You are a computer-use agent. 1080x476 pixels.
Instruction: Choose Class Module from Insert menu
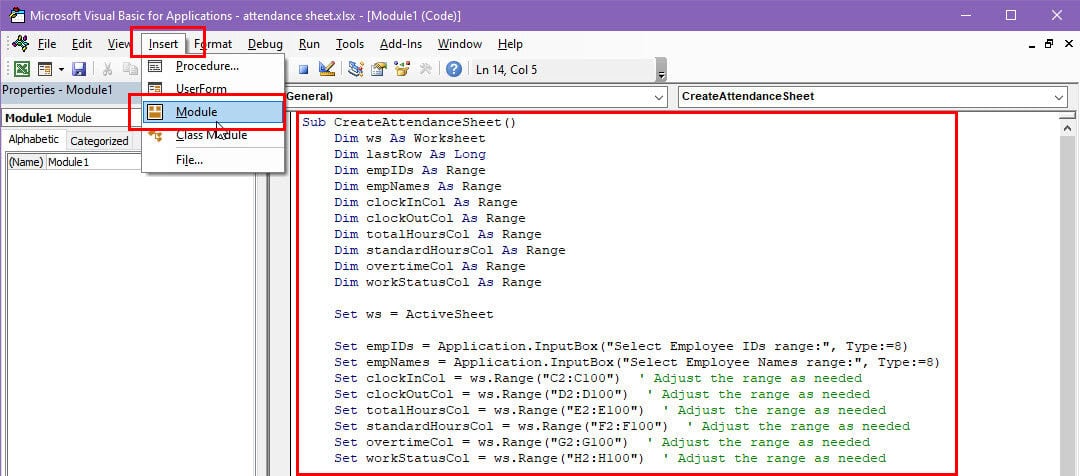pos(214,135)
